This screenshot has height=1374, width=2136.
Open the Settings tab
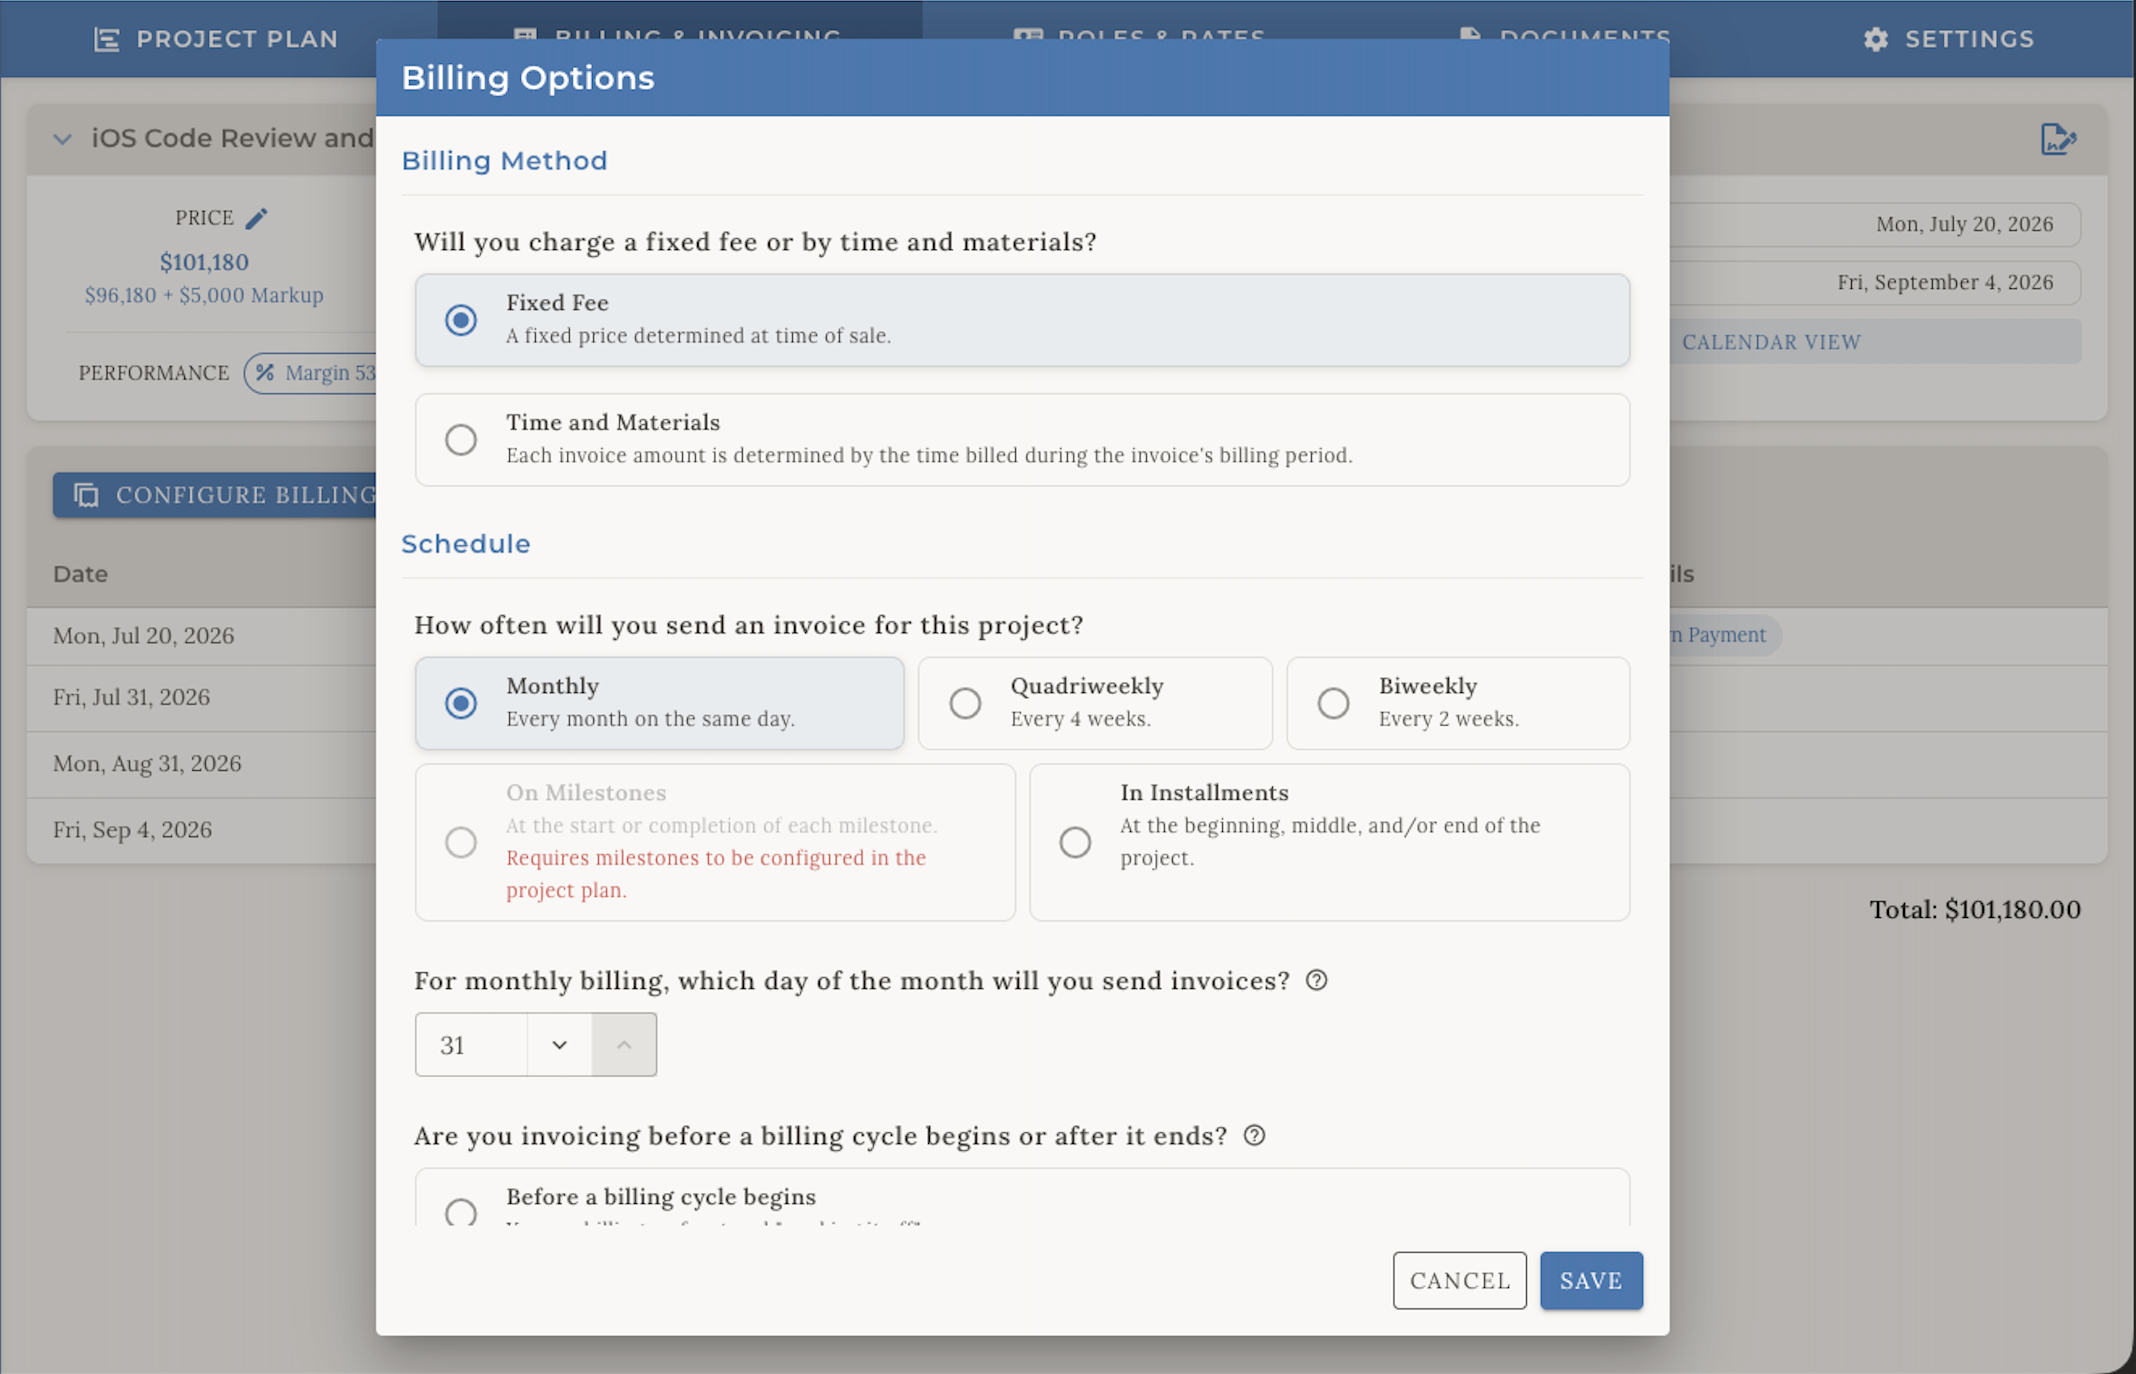pos(1948,39)
